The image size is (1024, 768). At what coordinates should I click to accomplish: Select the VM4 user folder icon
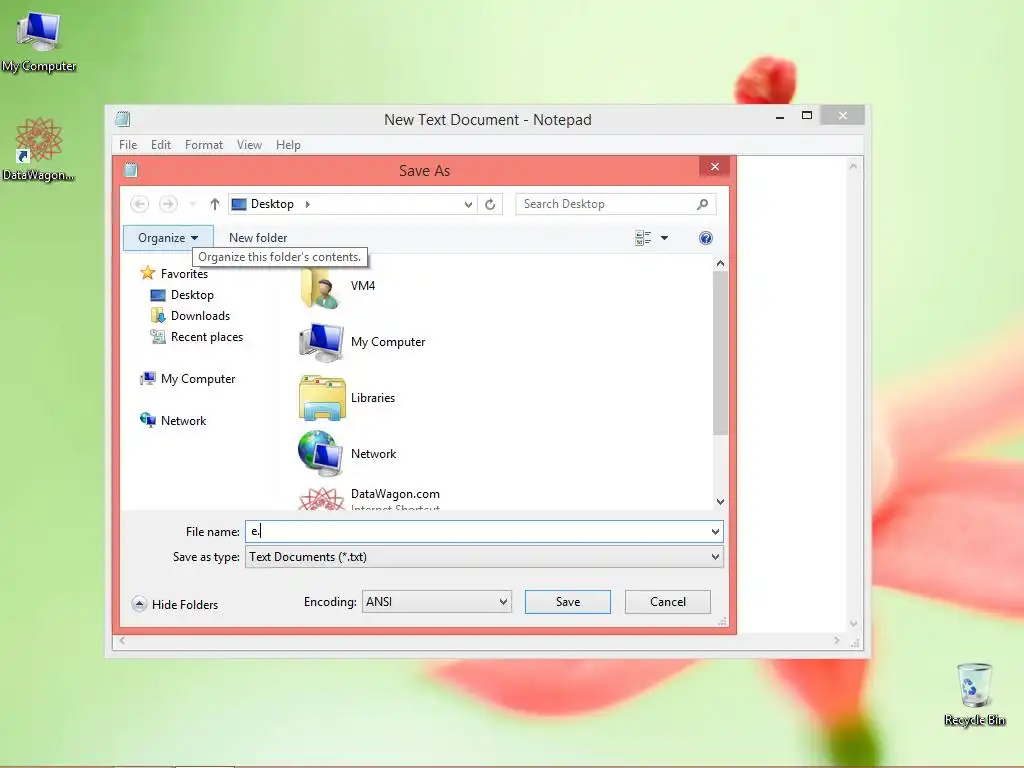point(320,288)
